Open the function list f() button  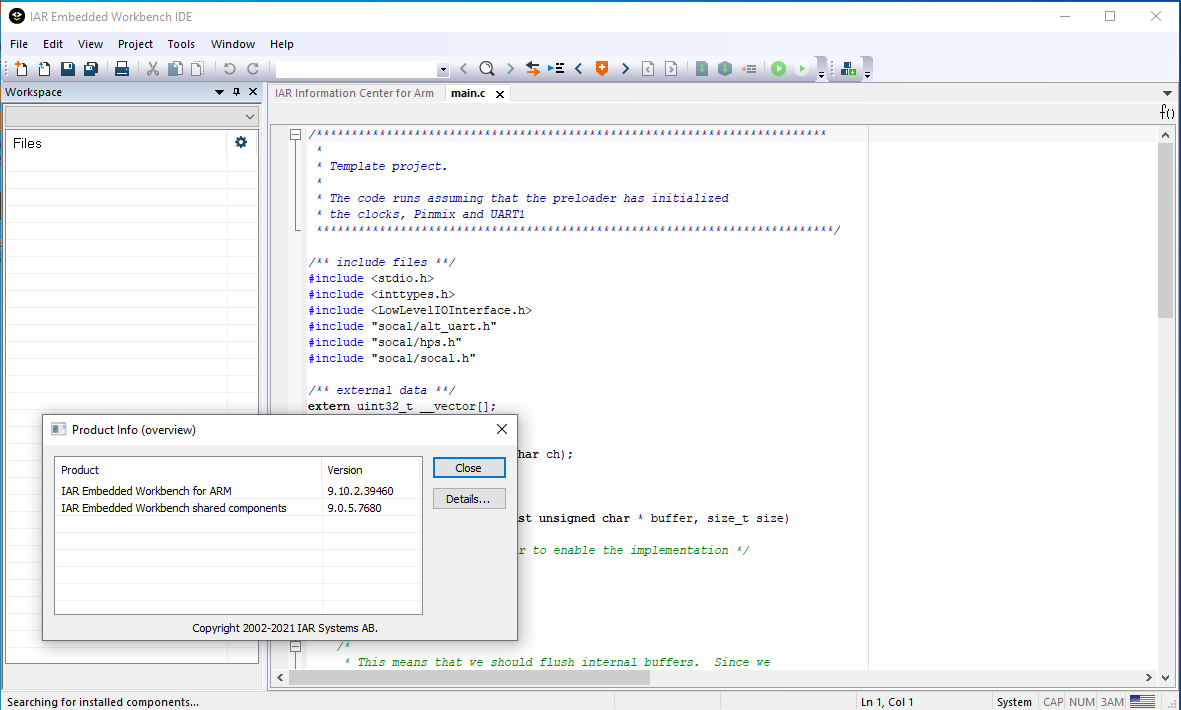click(x=1167, y=112)
